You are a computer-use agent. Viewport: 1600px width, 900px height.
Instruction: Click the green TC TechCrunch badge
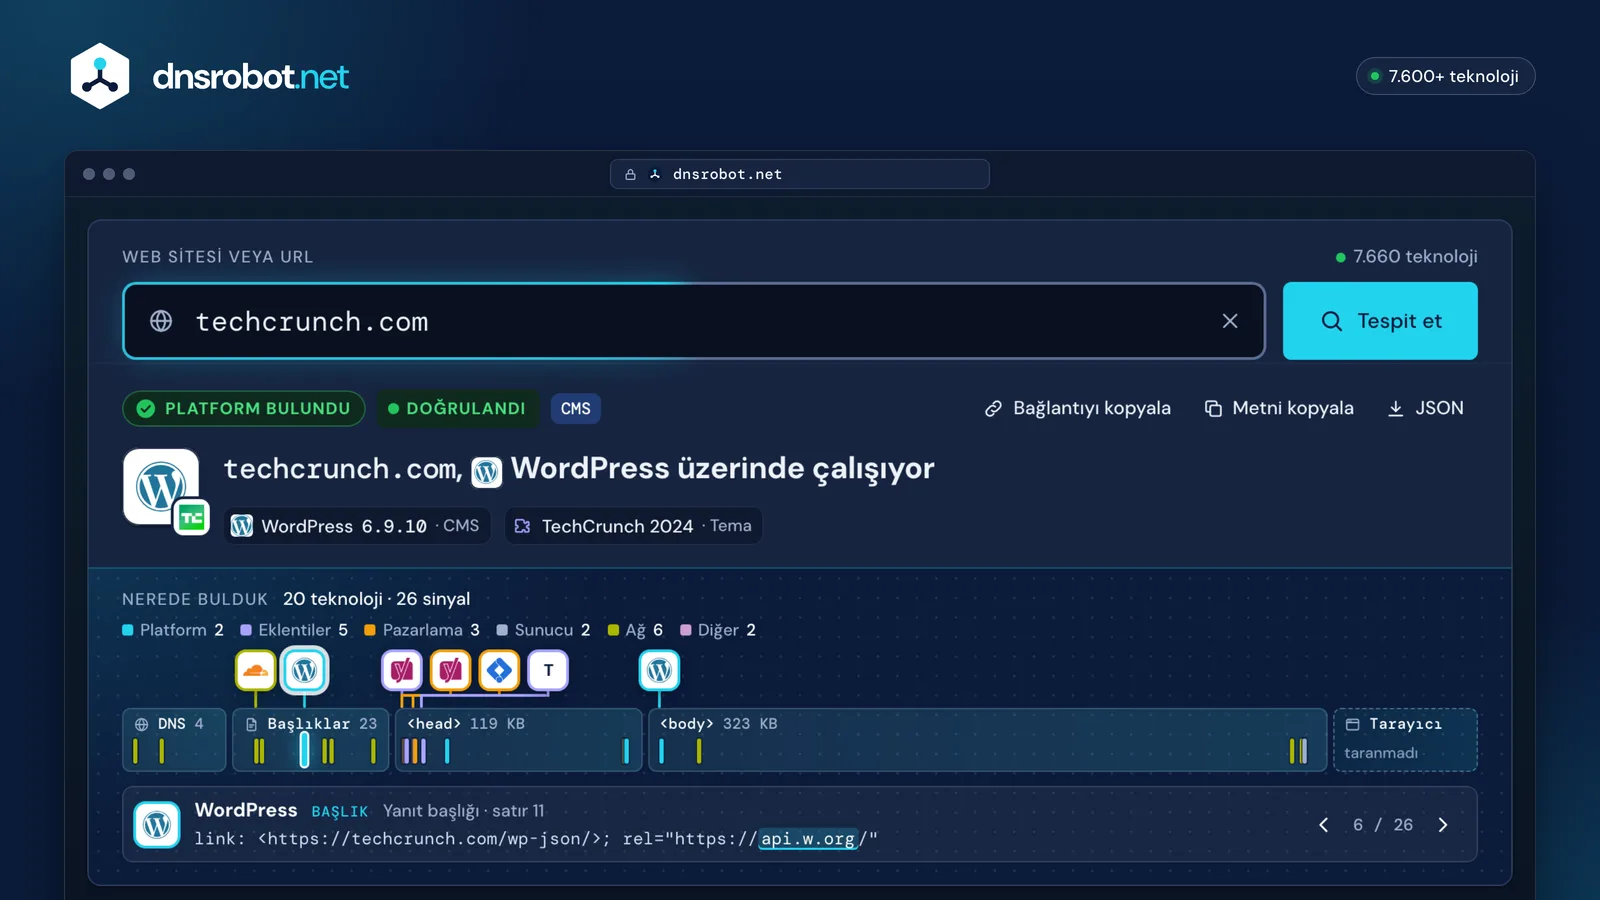click(x=191, y=517)
